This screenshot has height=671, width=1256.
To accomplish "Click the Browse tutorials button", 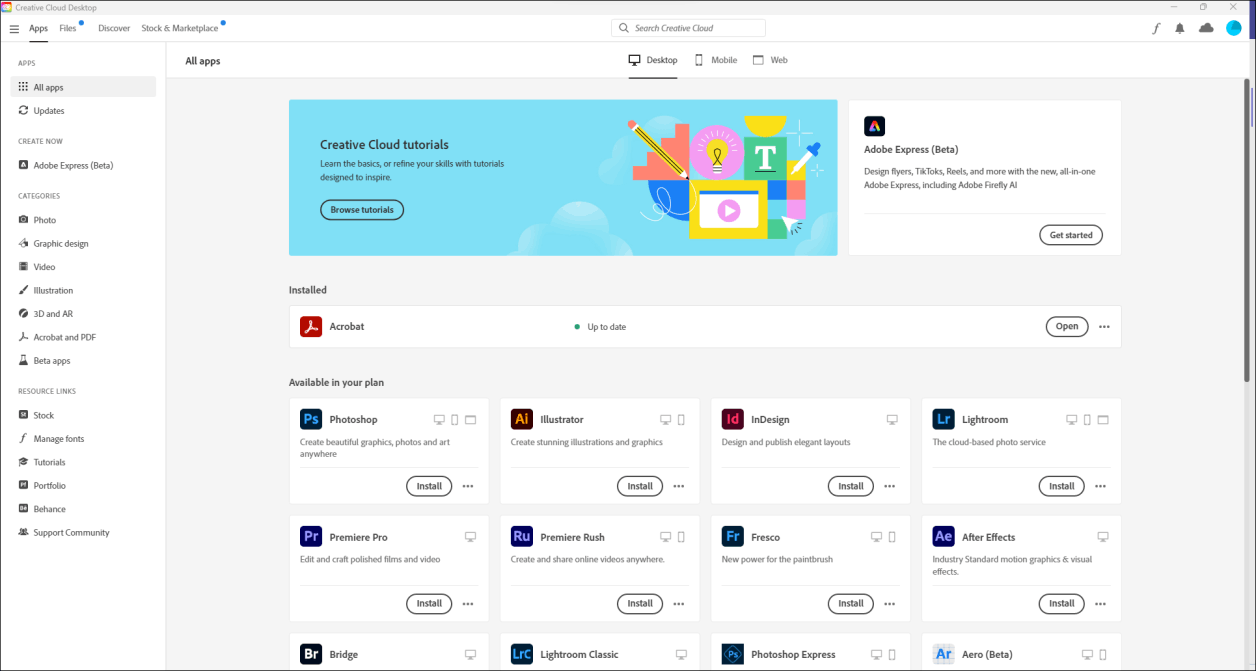I will pyautogui.click(x=361, y=209).
